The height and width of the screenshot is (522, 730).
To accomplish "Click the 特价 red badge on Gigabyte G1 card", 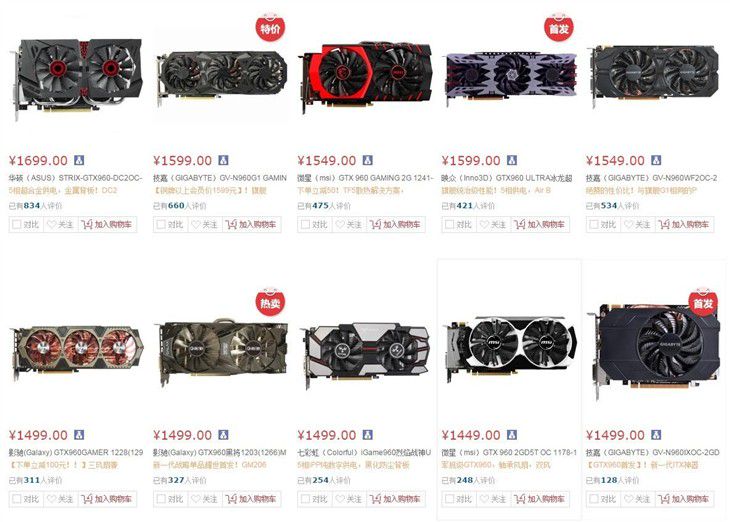I will tap(270, 28).
